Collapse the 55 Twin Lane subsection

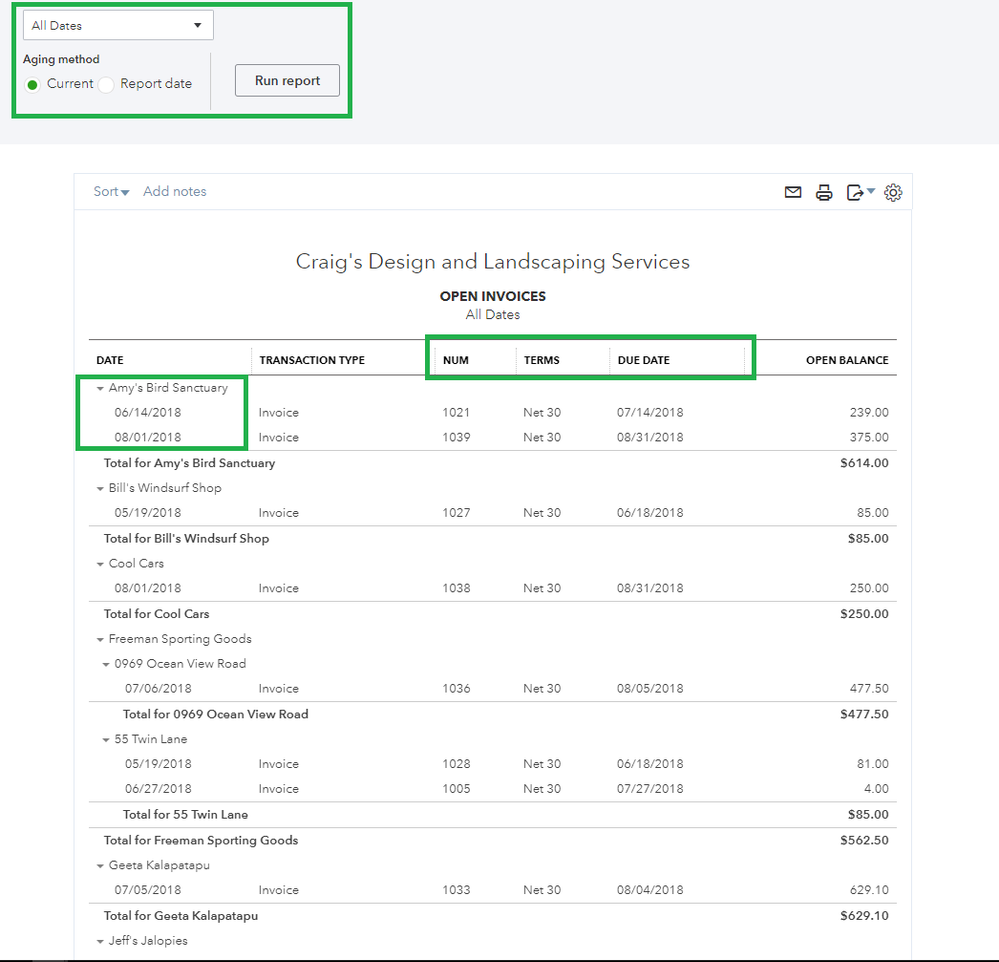click(x=107, y=738)
